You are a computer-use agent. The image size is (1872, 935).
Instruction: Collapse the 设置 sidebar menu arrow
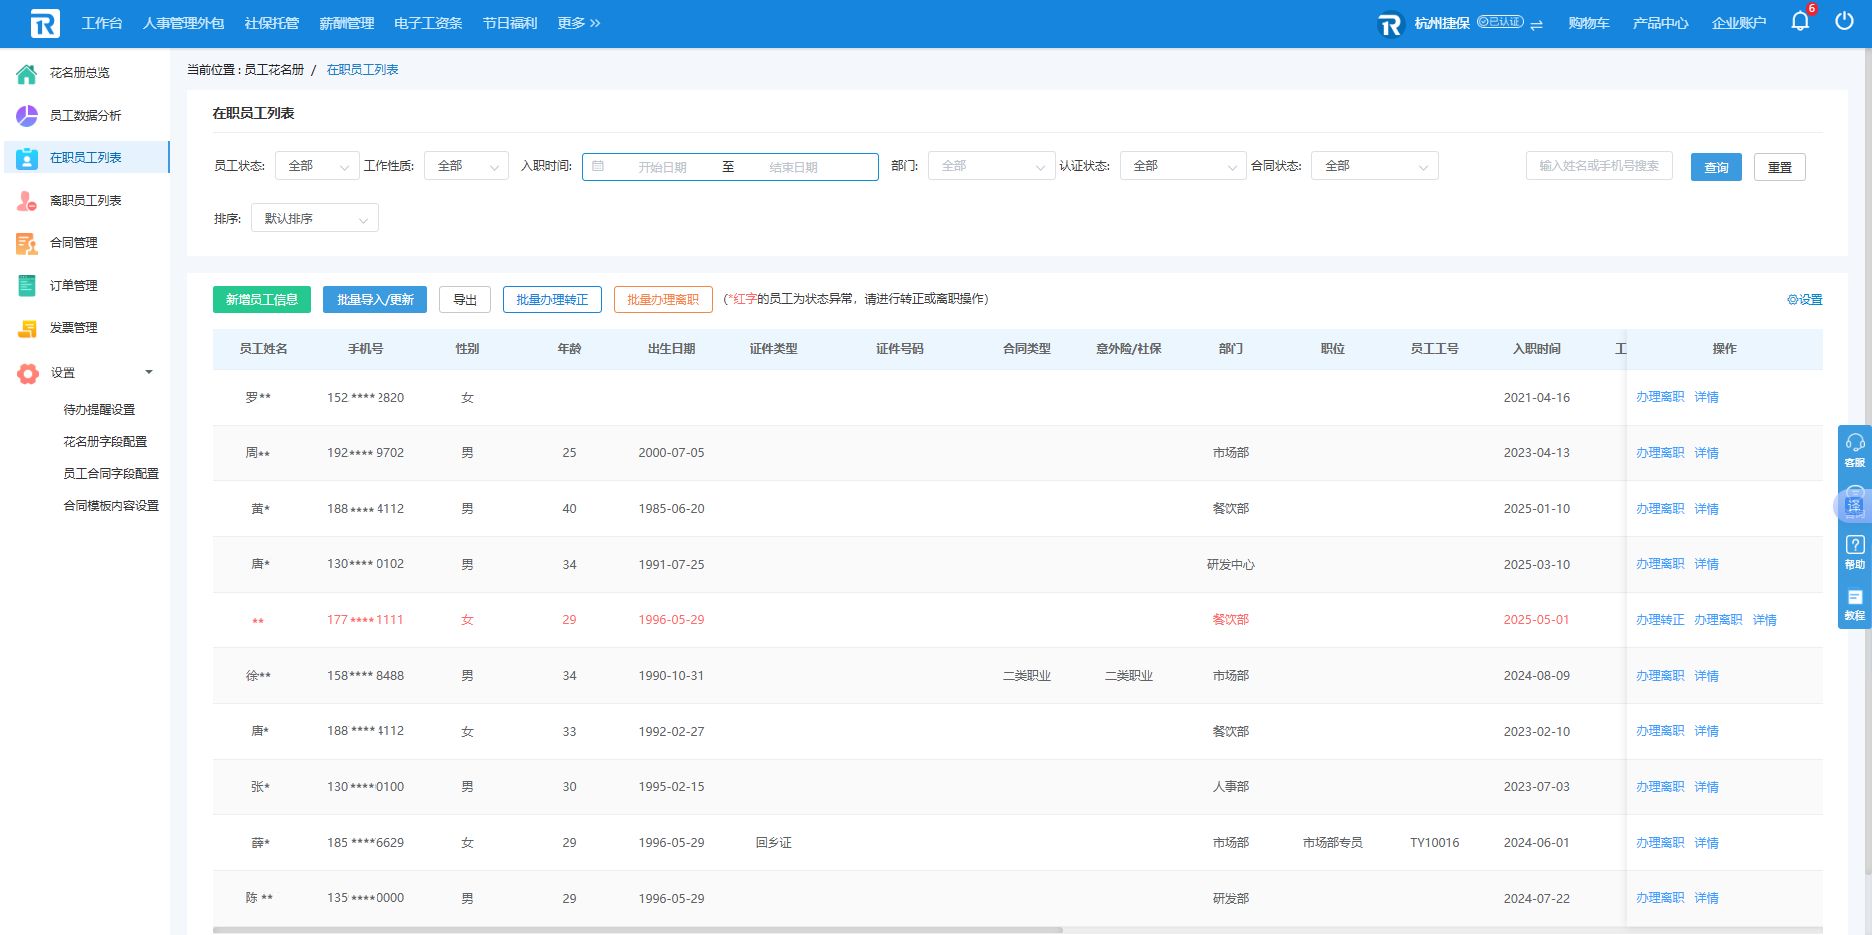tap(149, 372)
